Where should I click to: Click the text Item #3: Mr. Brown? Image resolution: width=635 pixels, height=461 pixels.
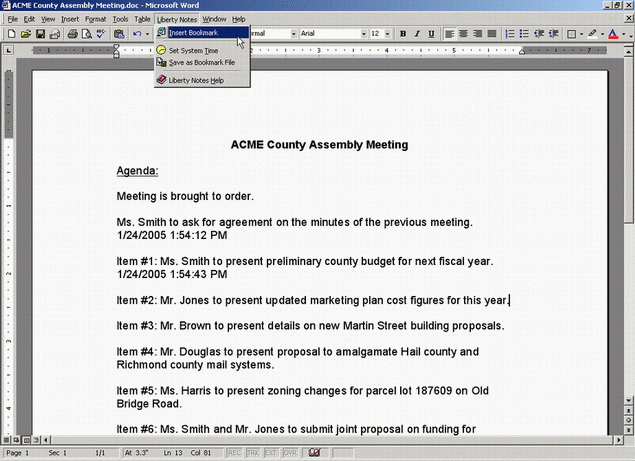point(164,326)
